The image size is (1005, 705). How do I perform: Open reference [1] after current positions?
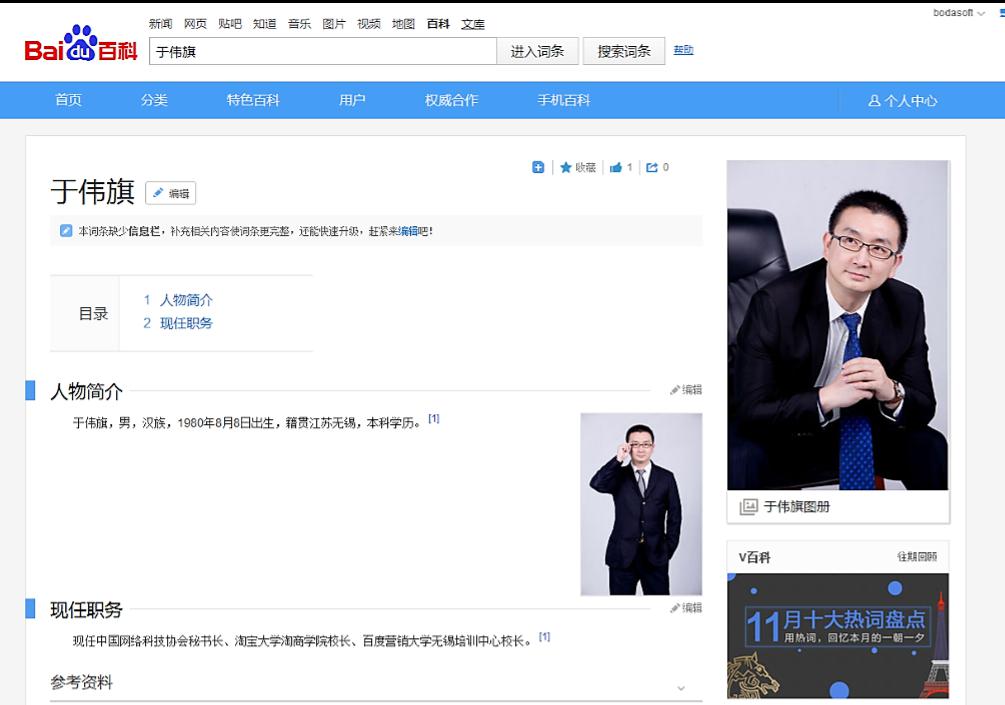[x=544, y=636]
